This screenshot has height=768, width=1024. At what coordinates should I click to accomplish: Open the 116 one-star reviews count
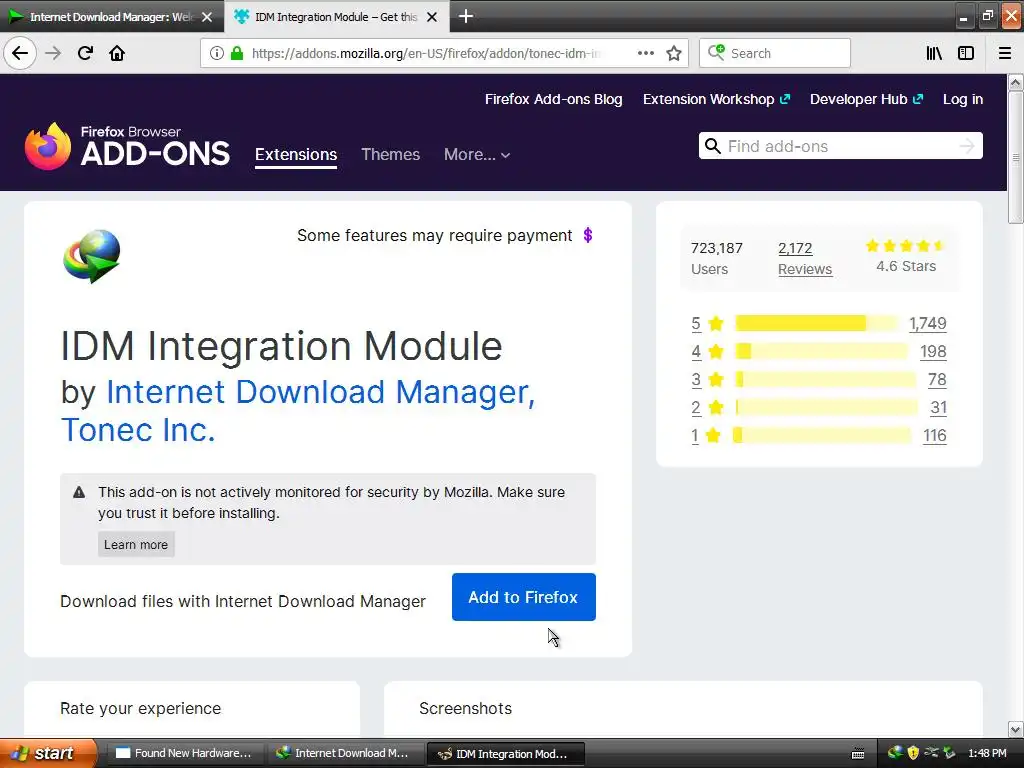(935, 436)
